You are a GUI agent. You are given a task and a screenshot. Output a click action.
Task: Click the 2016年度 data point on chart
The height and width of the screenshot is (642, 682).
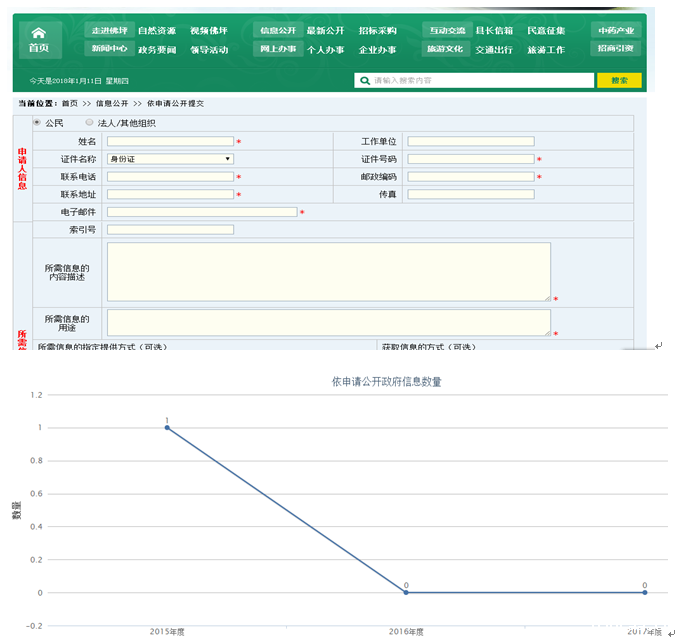[406, 592]
